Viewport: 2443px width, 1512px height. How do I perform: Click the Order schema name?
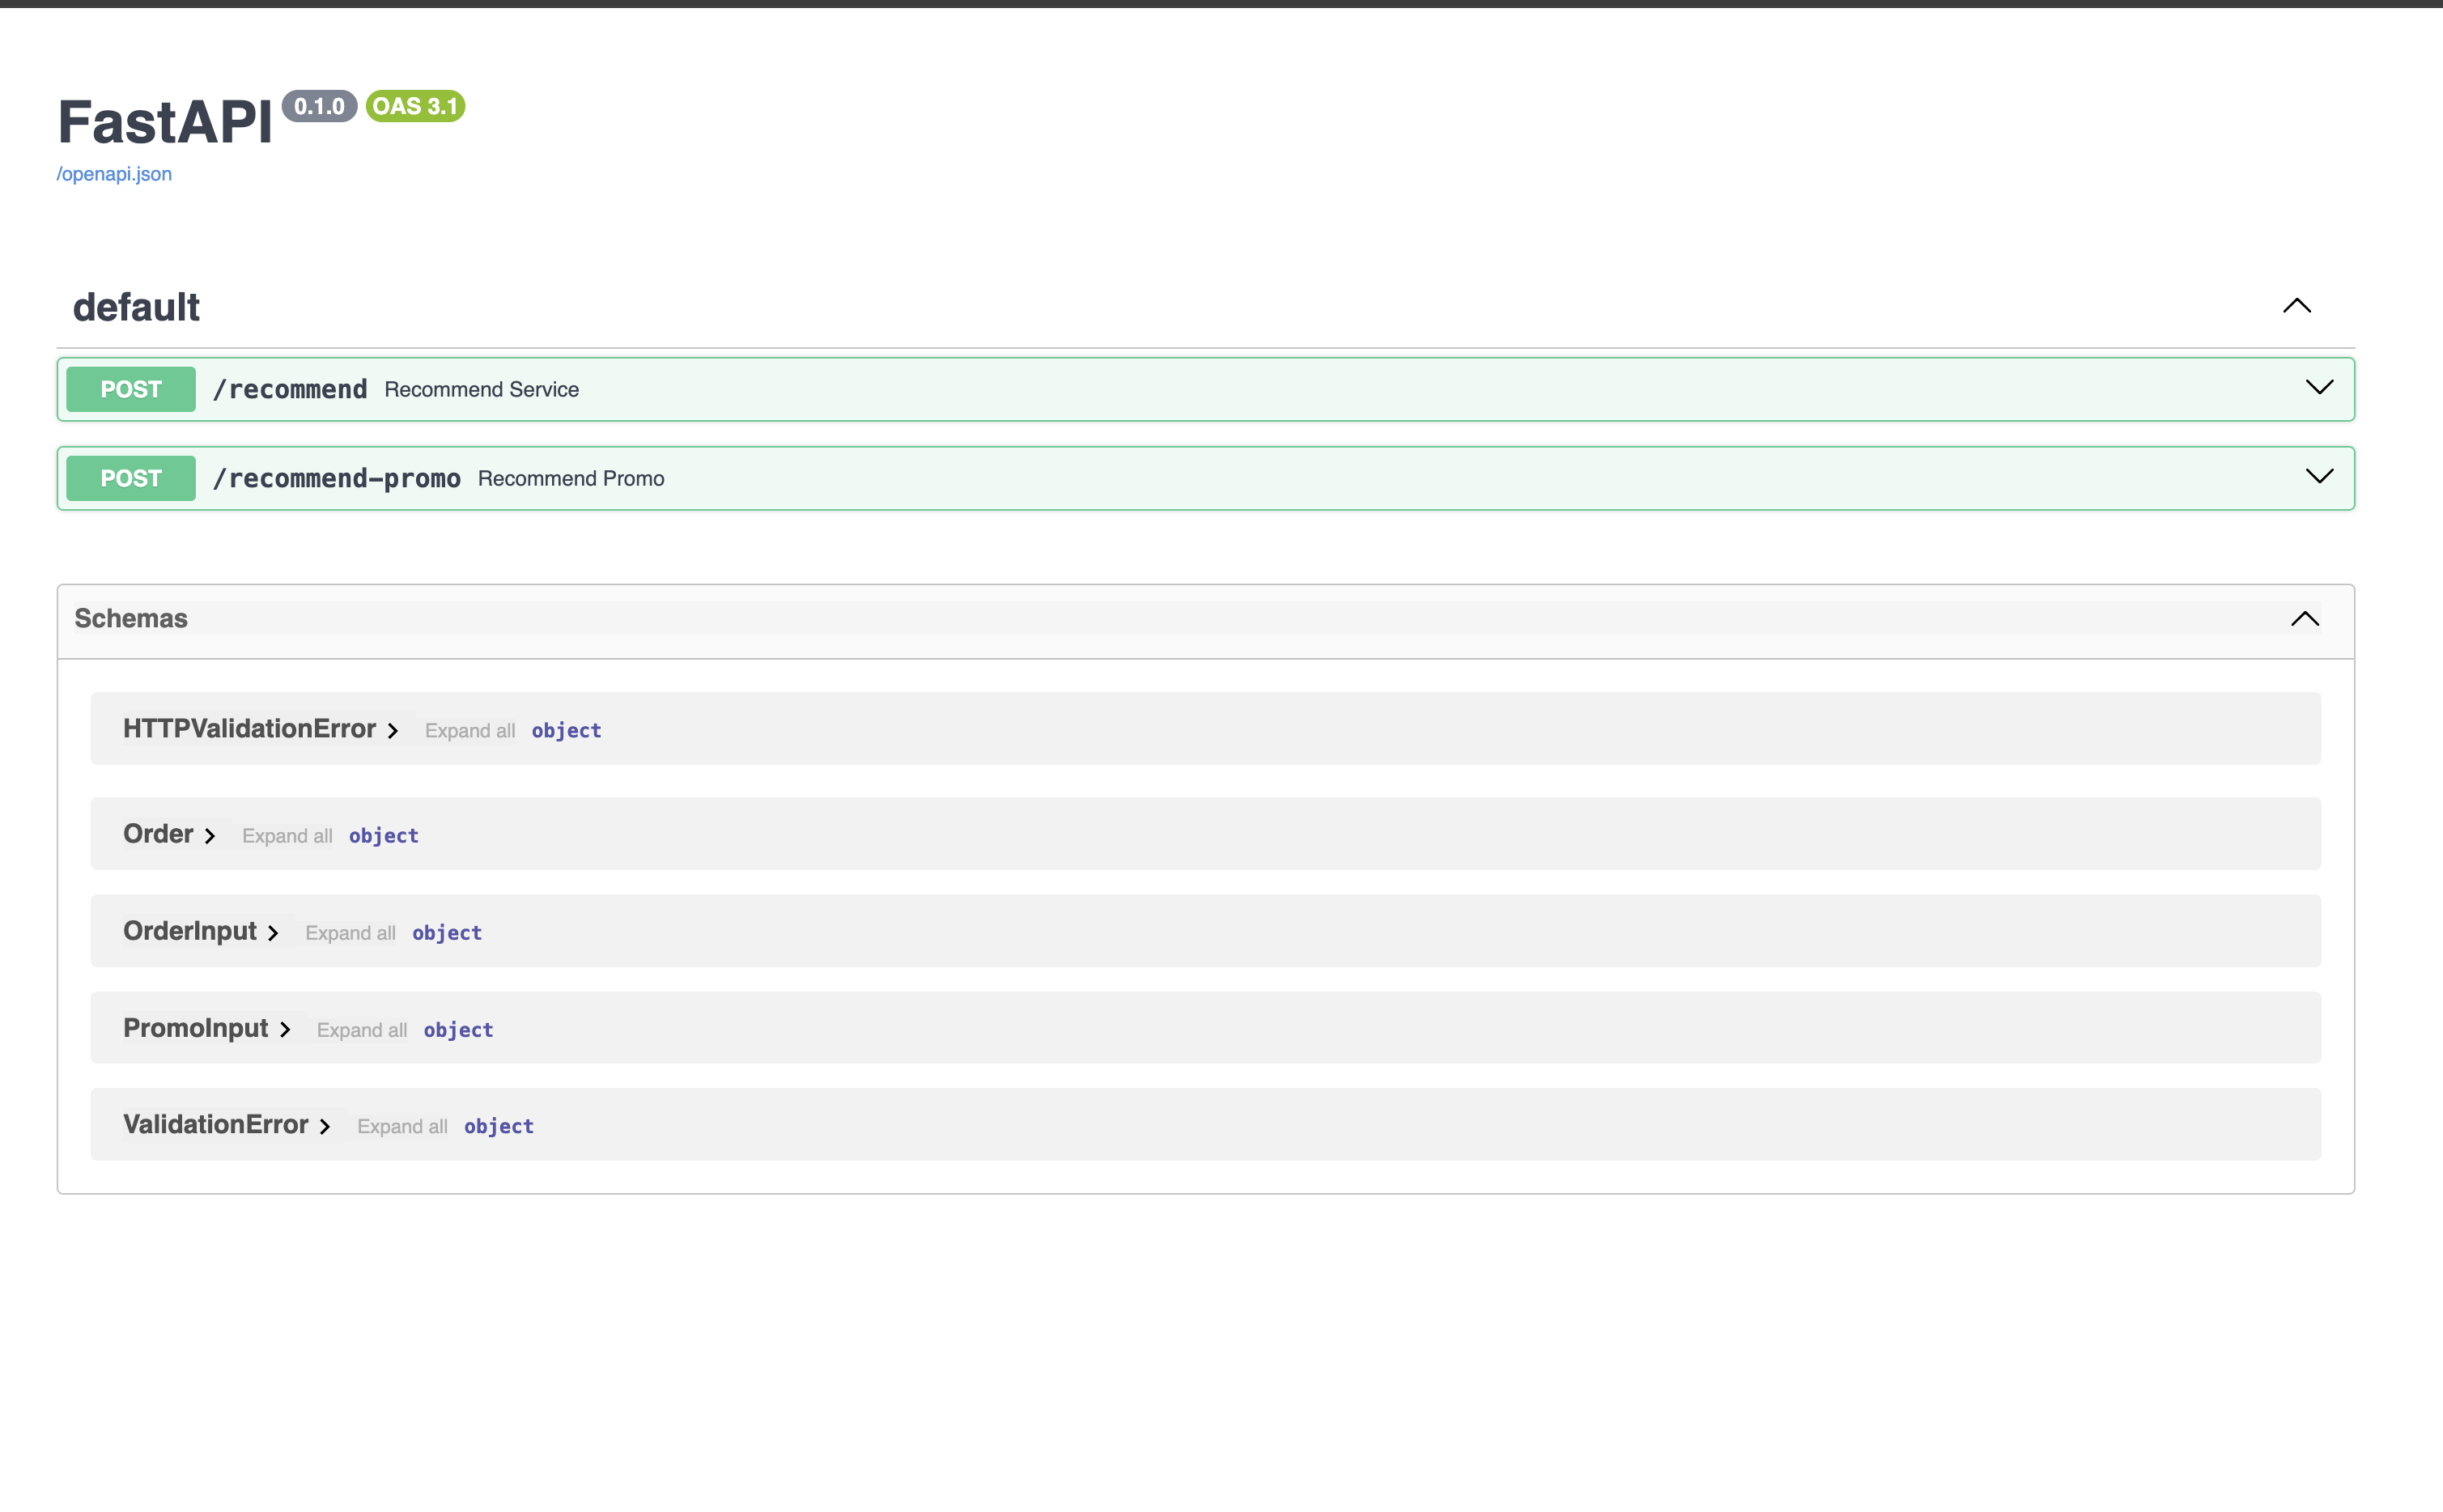[x=158, y=834]
